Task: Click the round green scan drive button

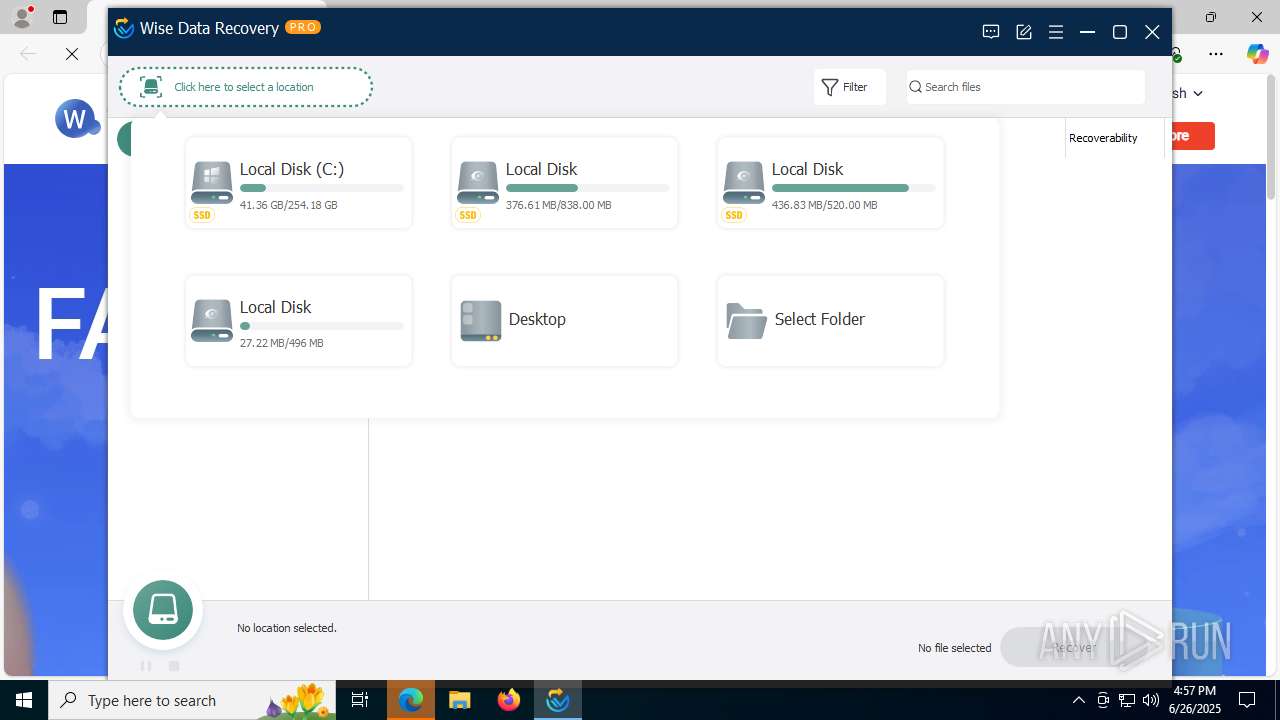Action: pos(163,610)
